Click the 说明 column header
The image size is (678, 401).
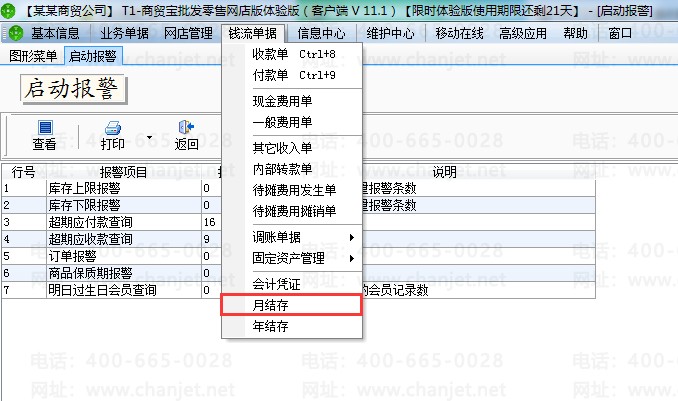click(445, 172)
